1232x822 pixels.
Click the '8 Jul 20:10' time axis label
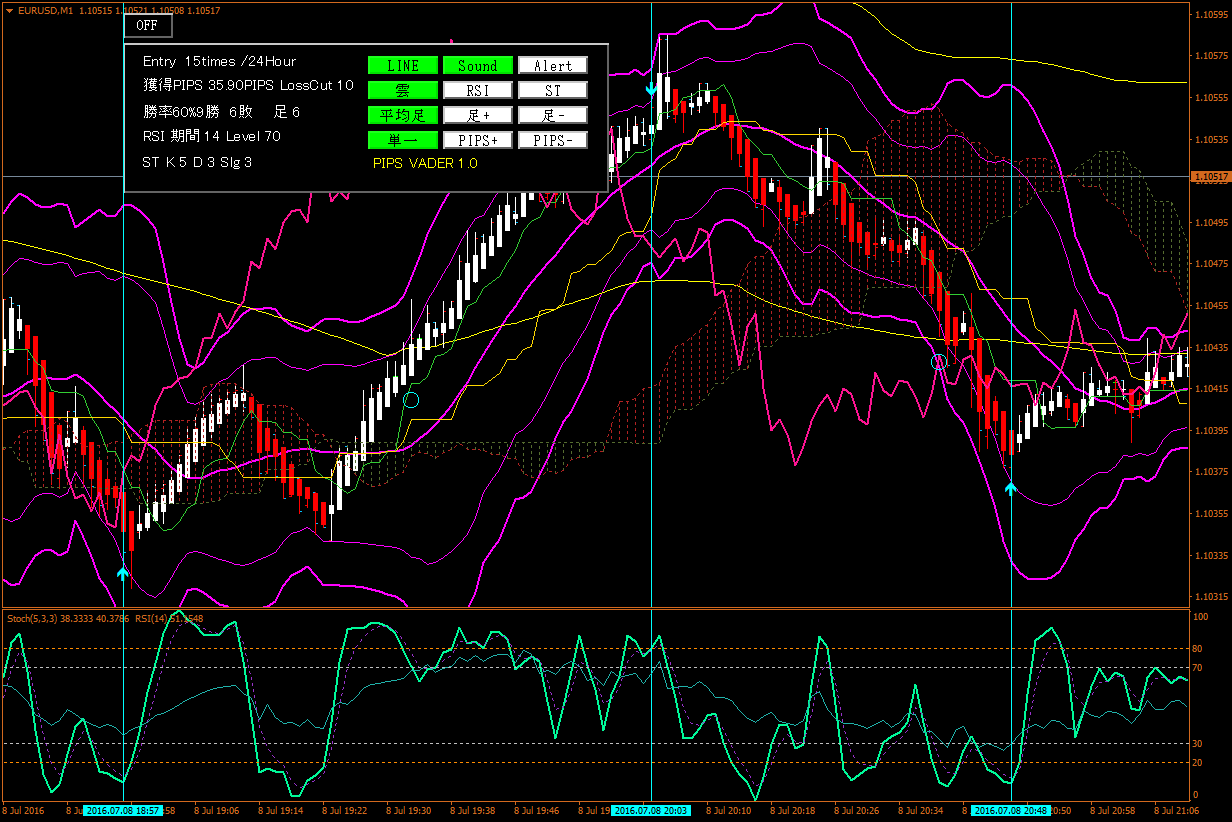point(727,810)
